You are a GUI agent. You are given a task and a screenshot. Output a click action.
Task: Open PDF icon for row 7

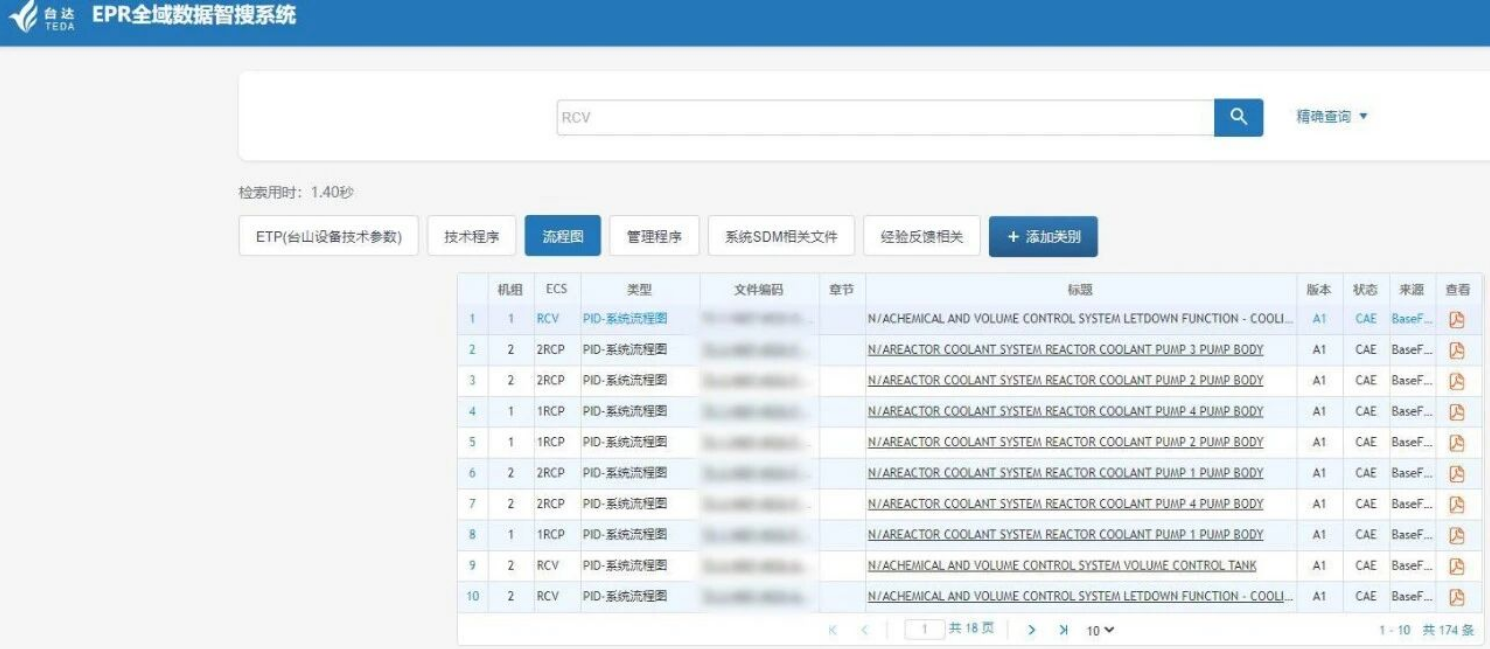(1456, 504)
